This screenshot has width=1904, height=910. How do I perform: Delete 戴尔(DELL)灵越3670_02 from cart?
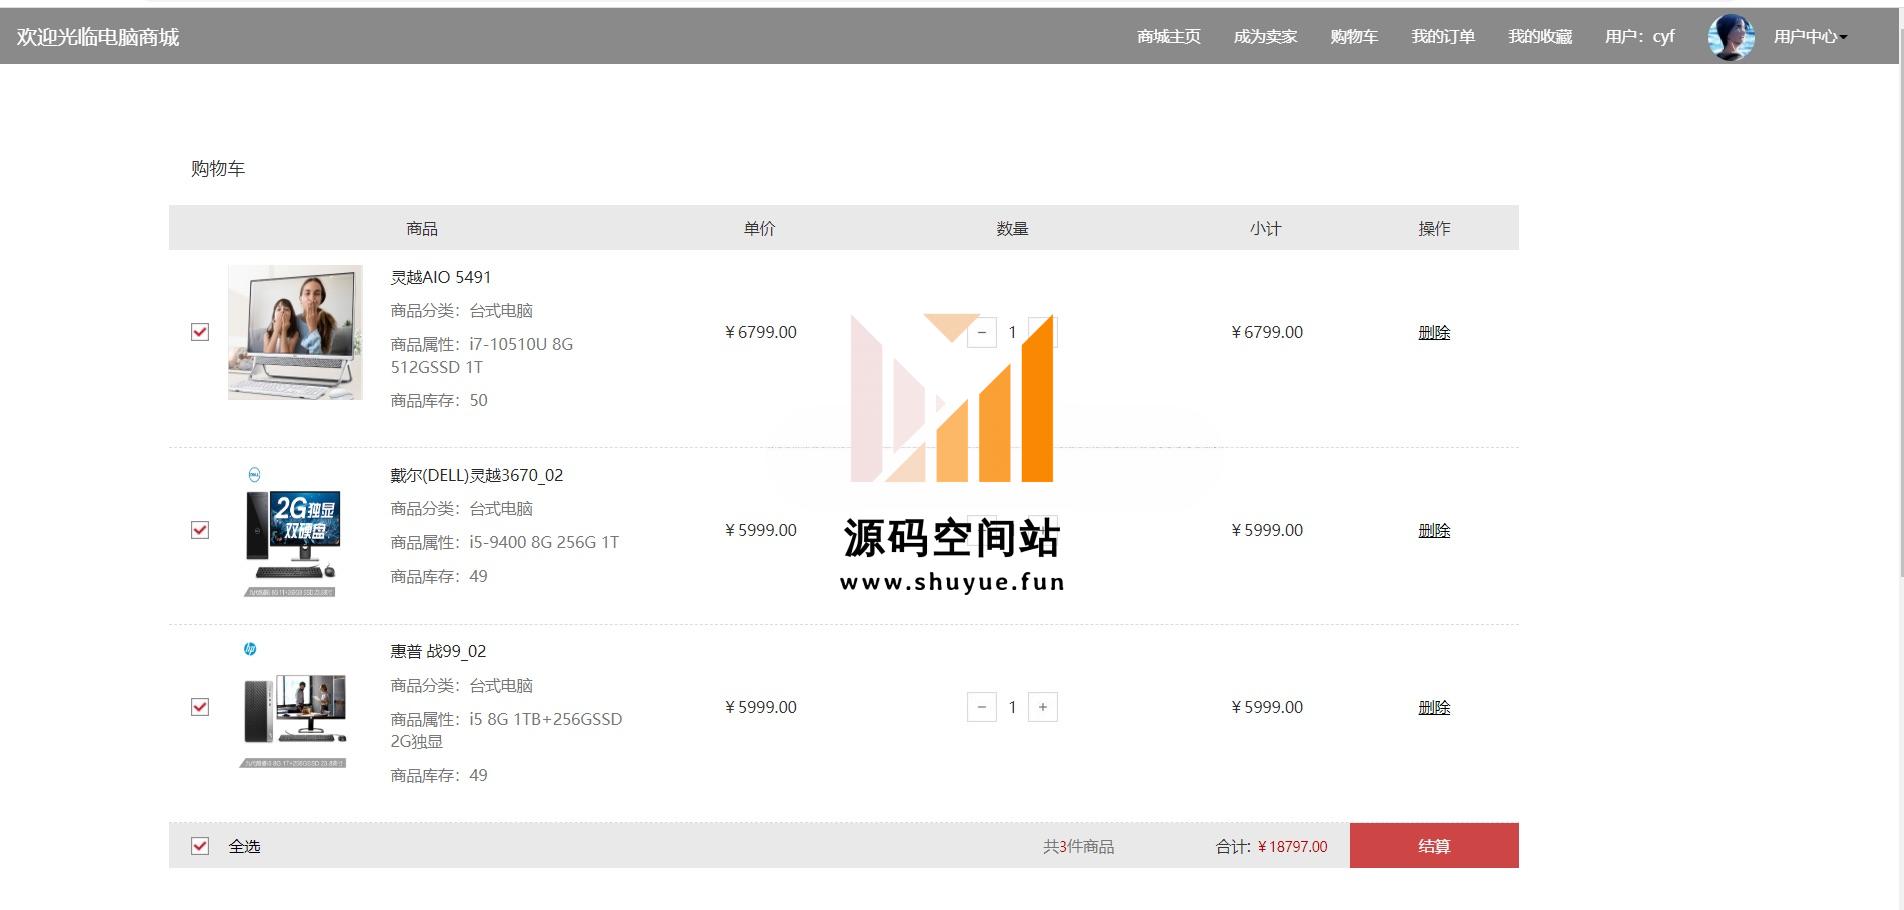[x=1434, y=530]
